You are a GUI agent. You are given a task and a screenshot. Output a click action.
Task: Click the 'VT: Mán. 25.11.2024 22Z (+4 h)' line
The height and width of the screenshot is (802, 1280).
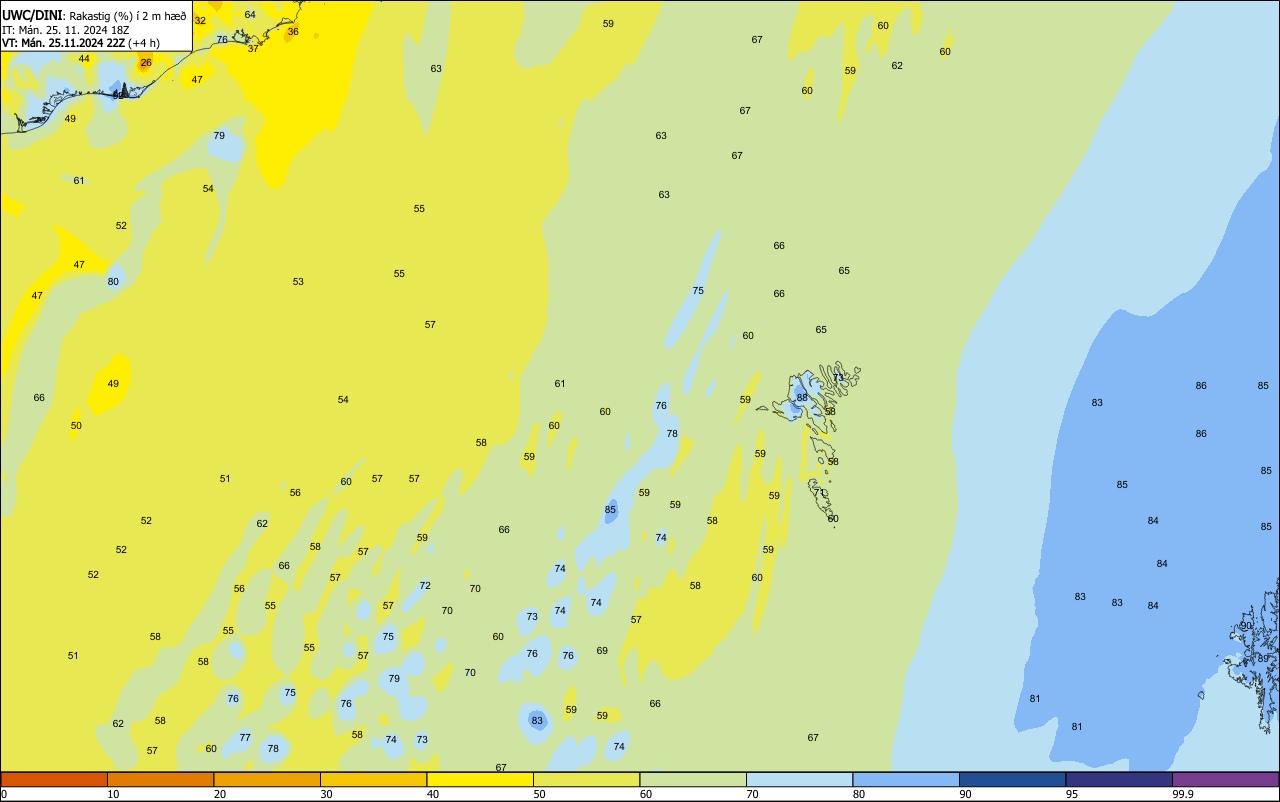point(81,43)
